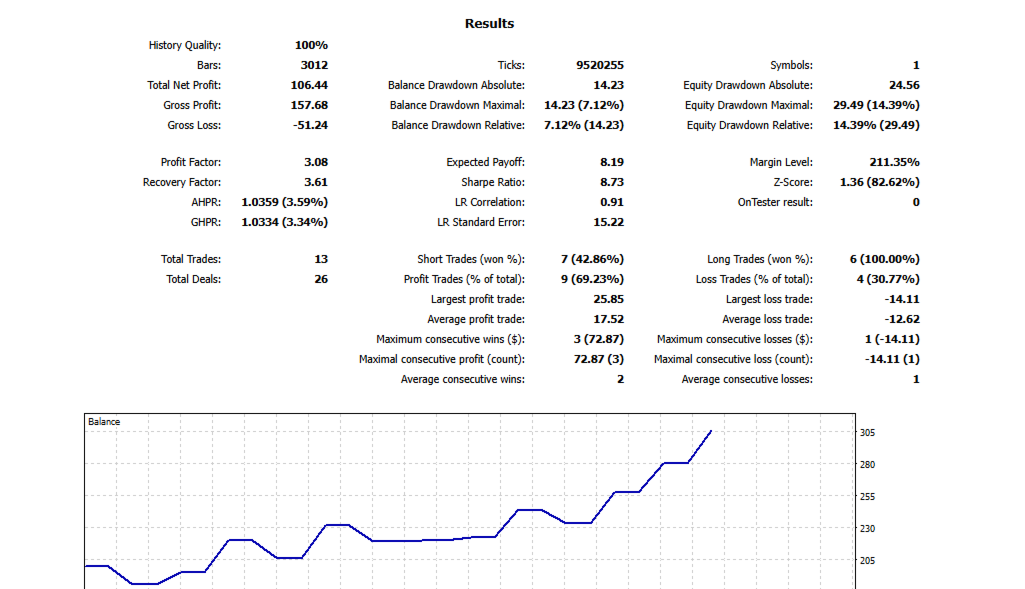Click the Symbols value 1
The width and height of the screenshot is (1025, 589).
916,65
